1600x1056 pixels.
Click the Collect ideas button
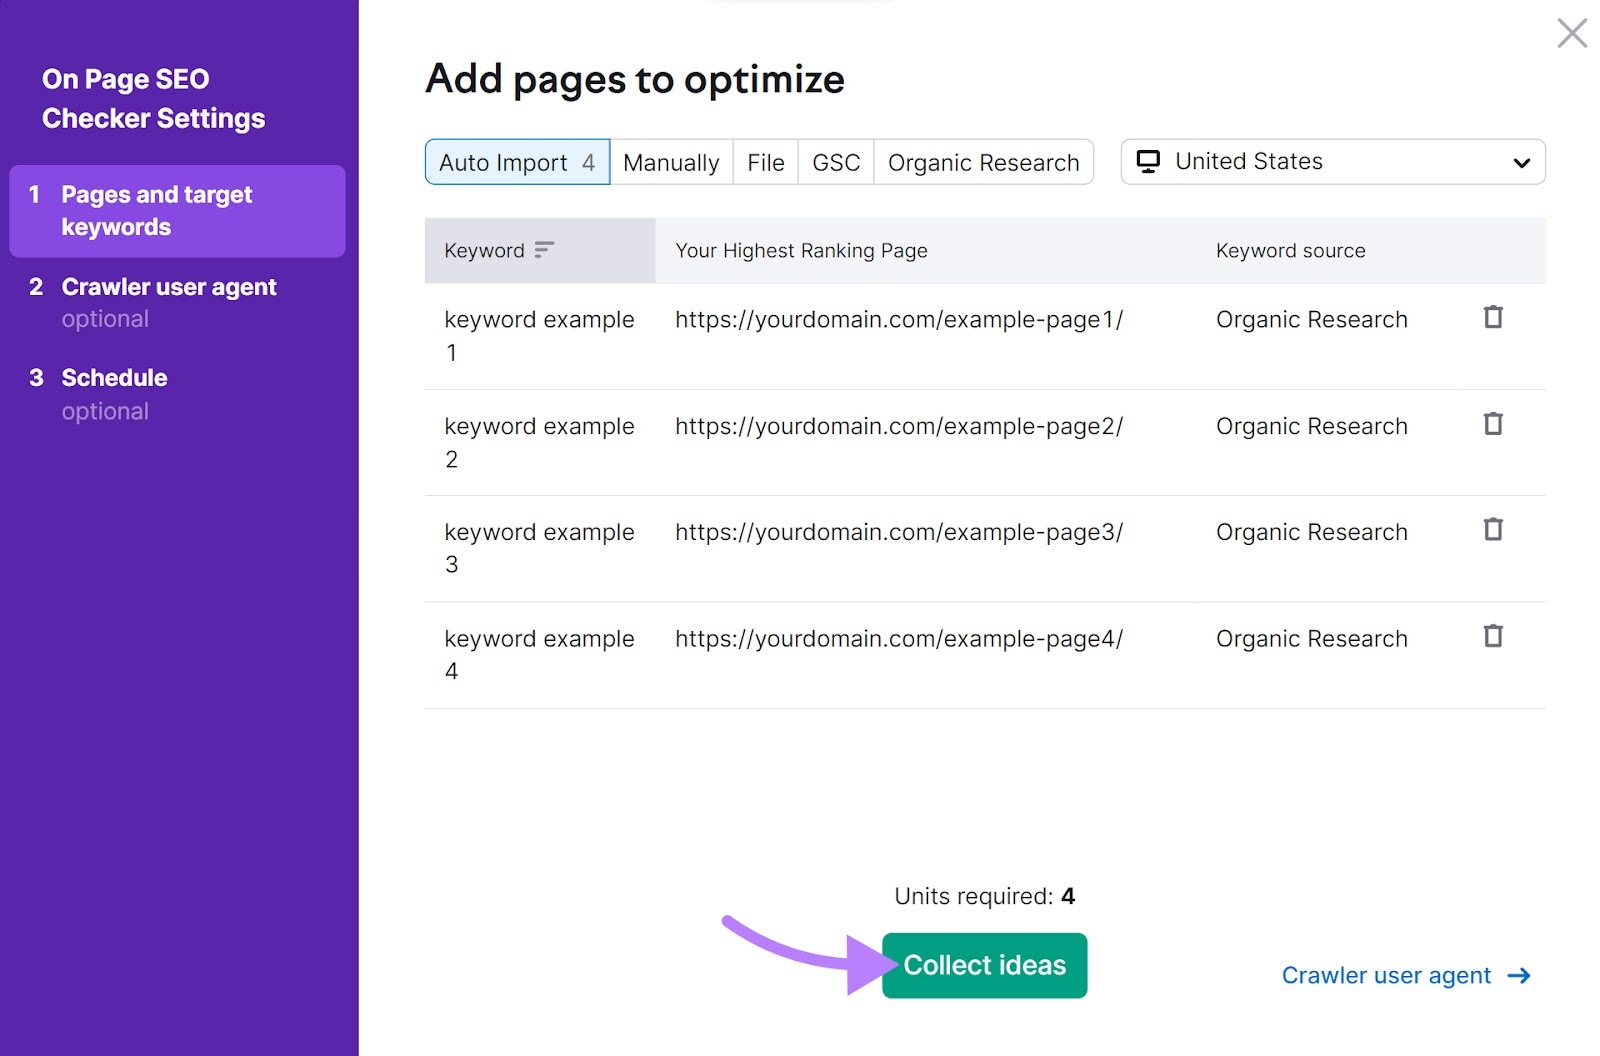click(984, 964)
